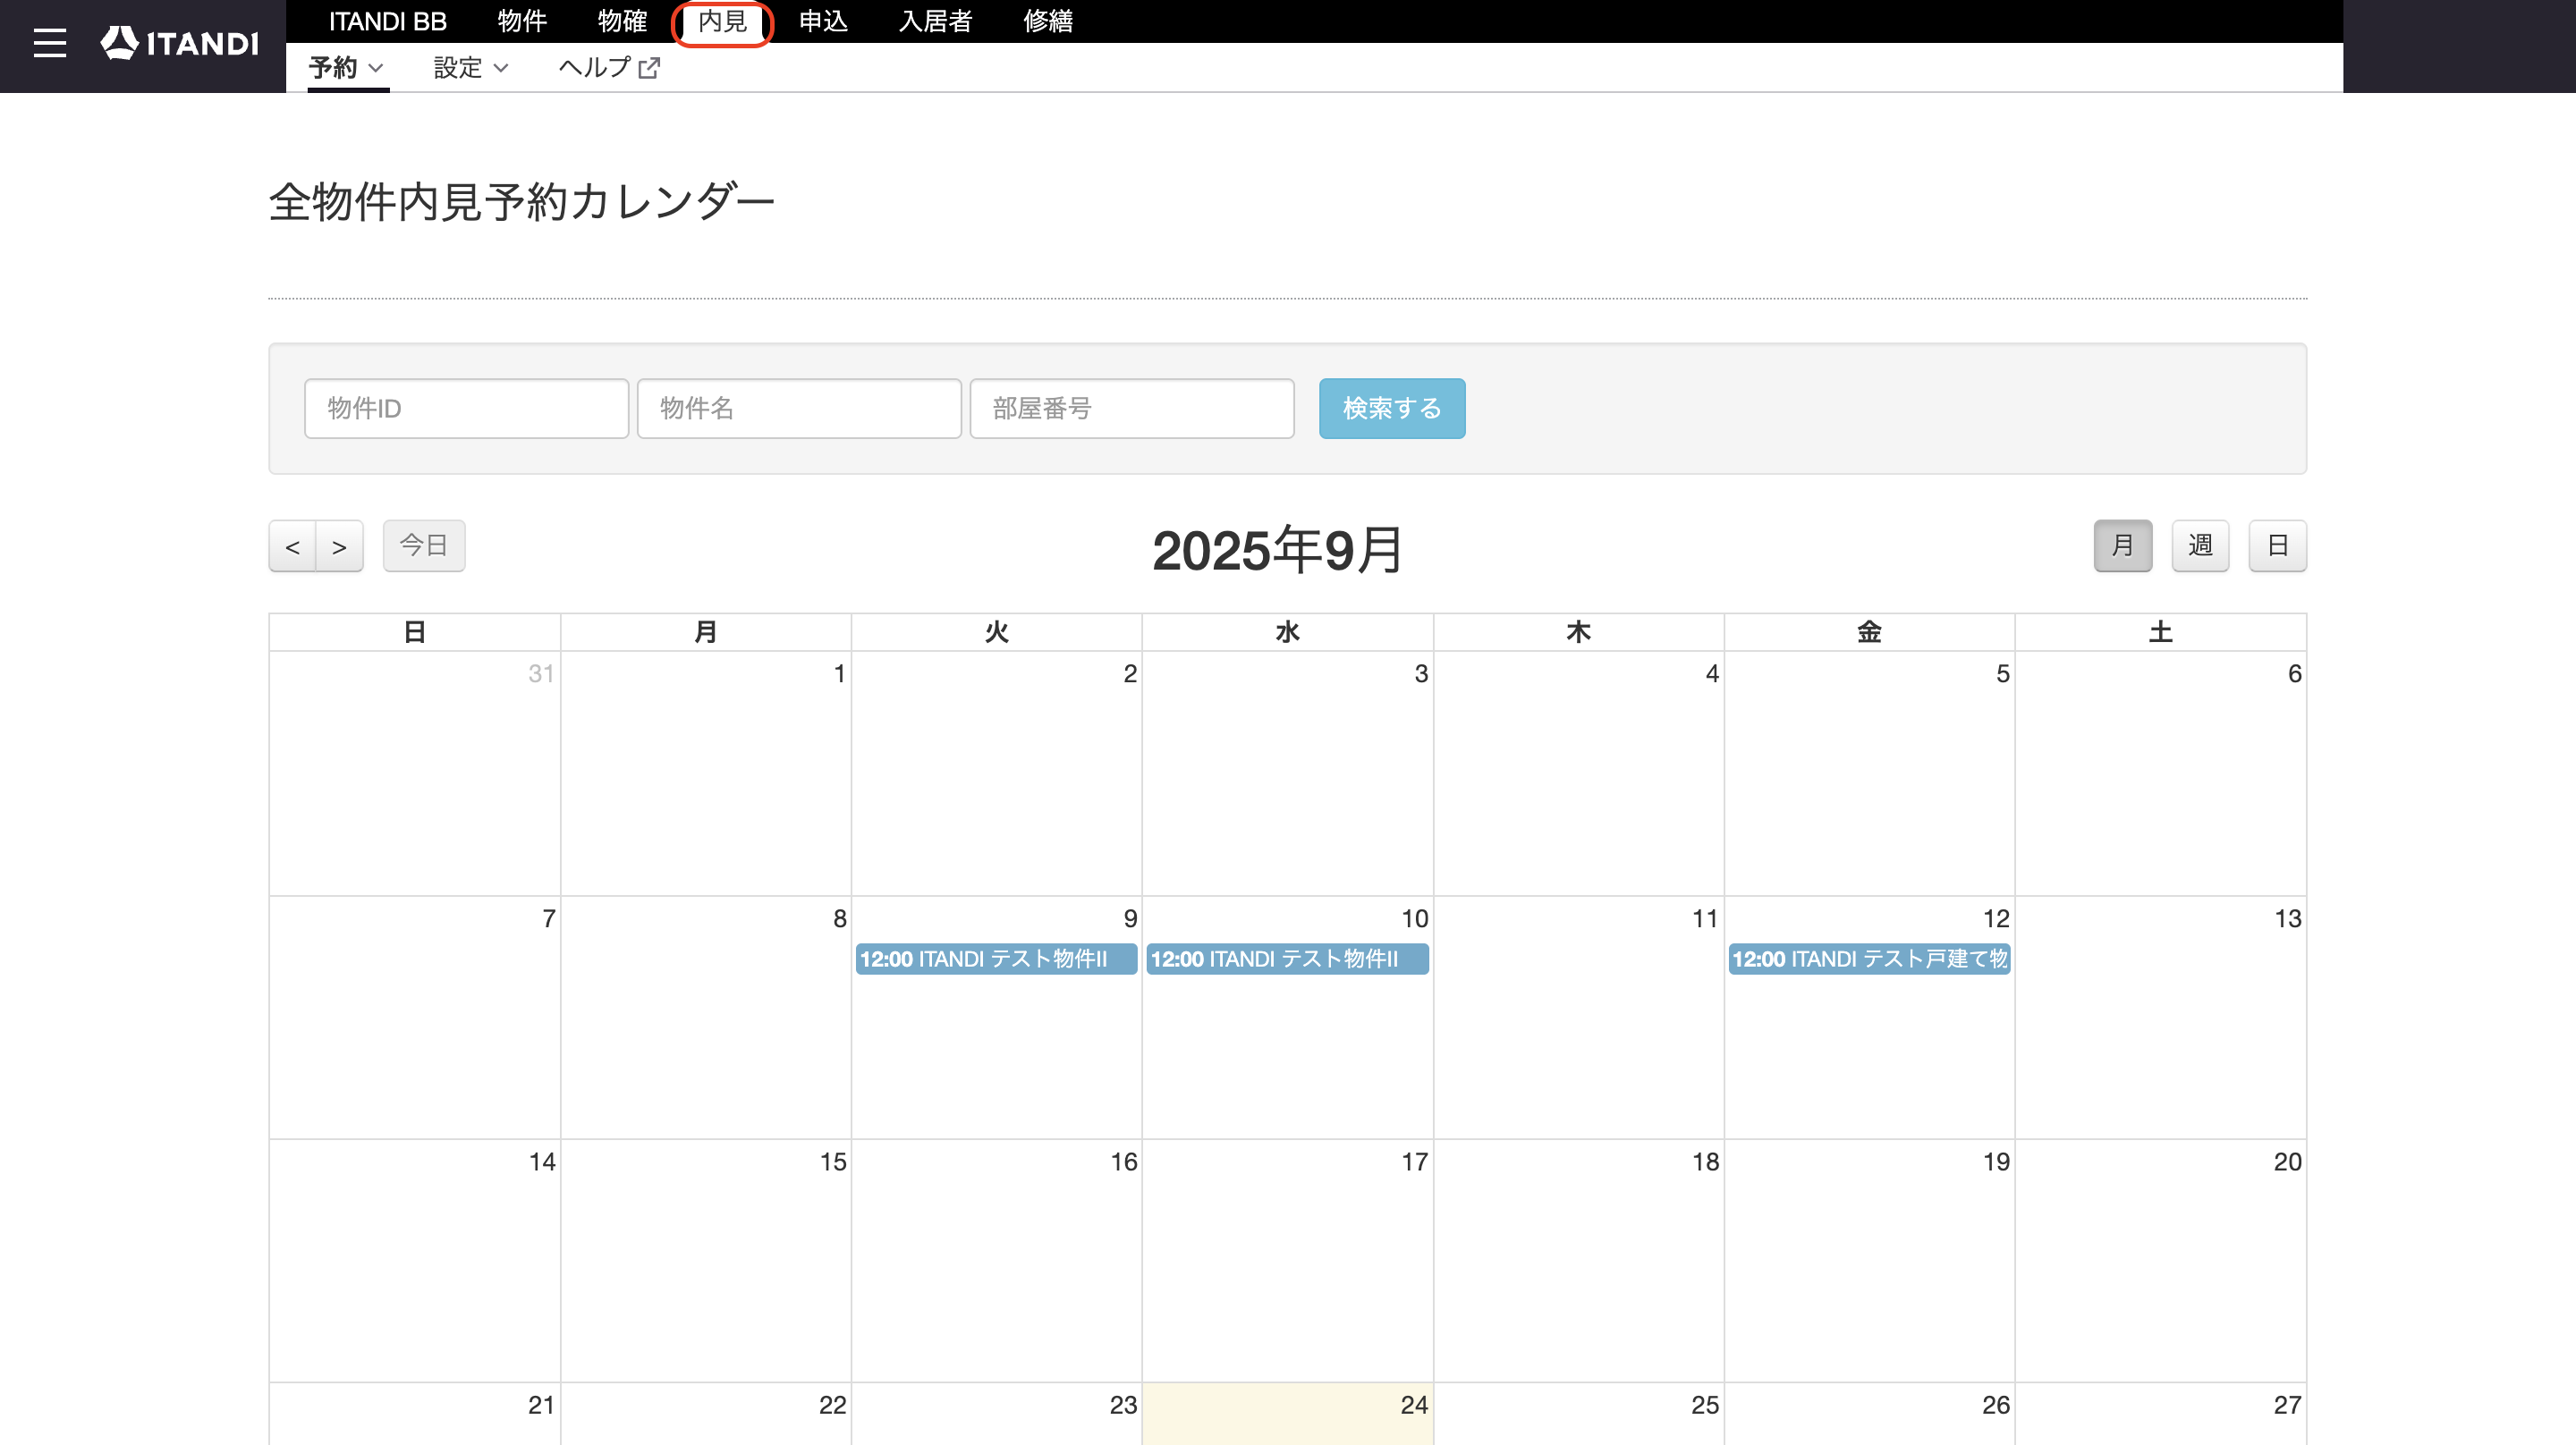Select date 2 in the calendar

(1130, 674)
